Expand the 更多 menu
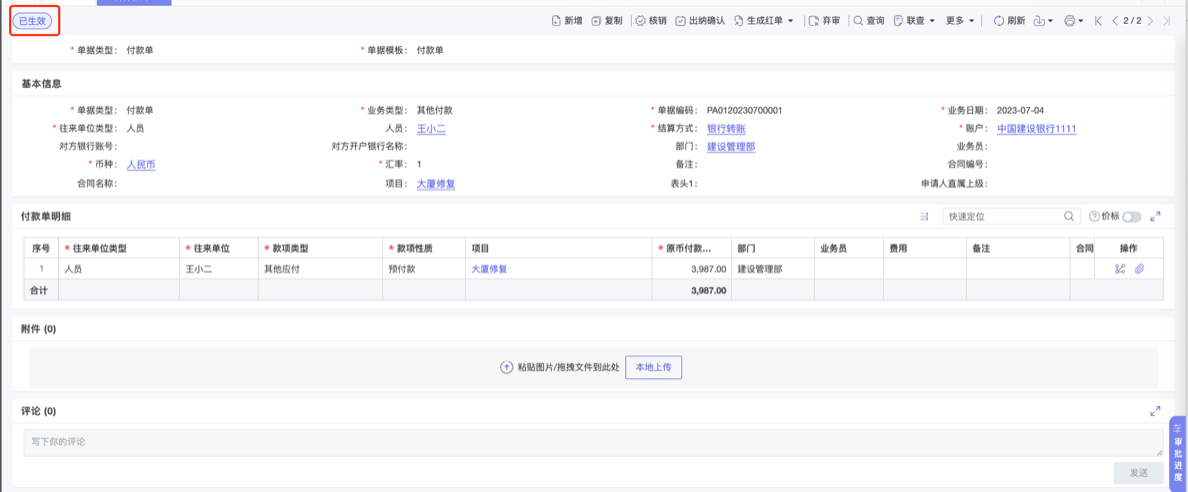The width and height of the screenshot is (1188, 492). point(960,21)
